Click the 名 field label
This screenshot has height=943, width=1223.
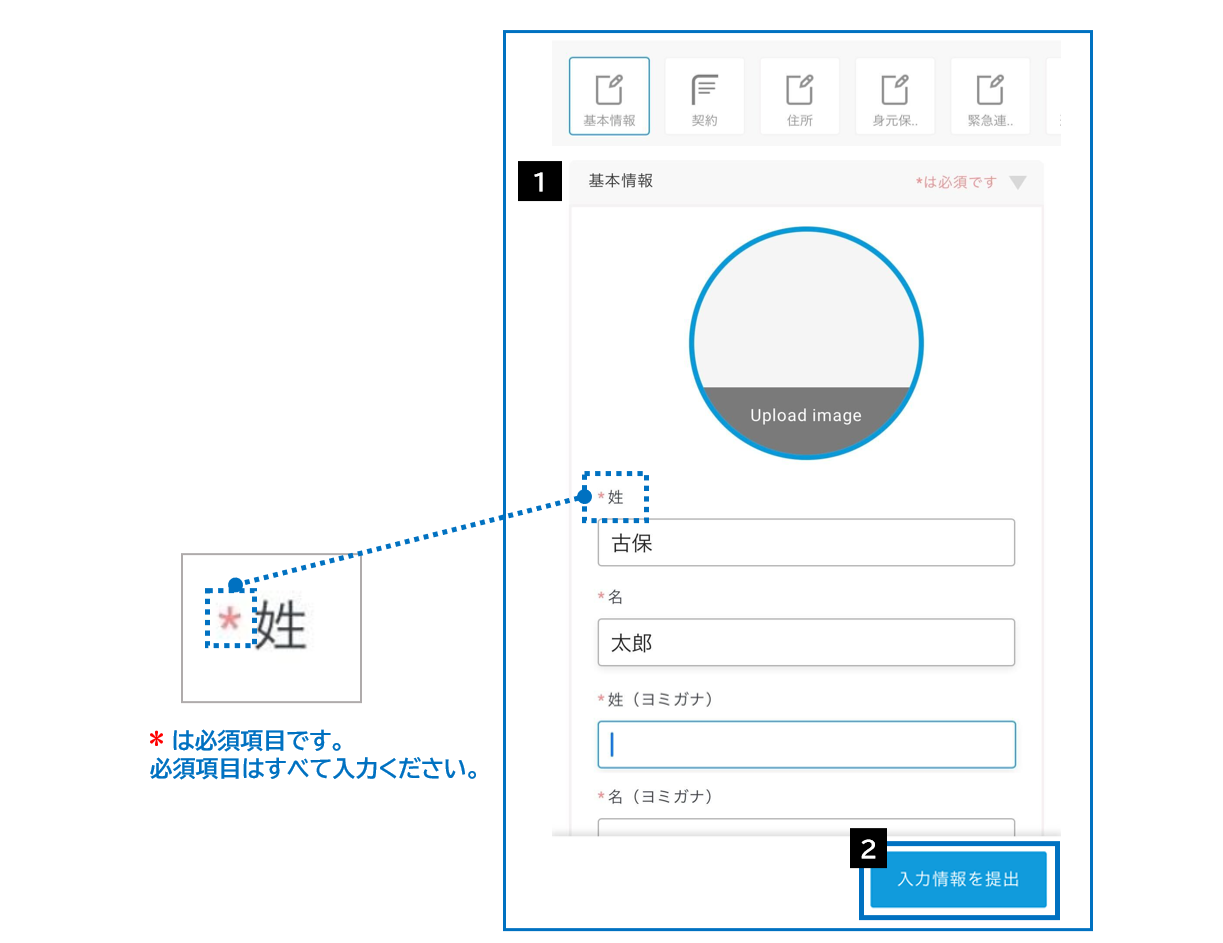click(615, 597)
